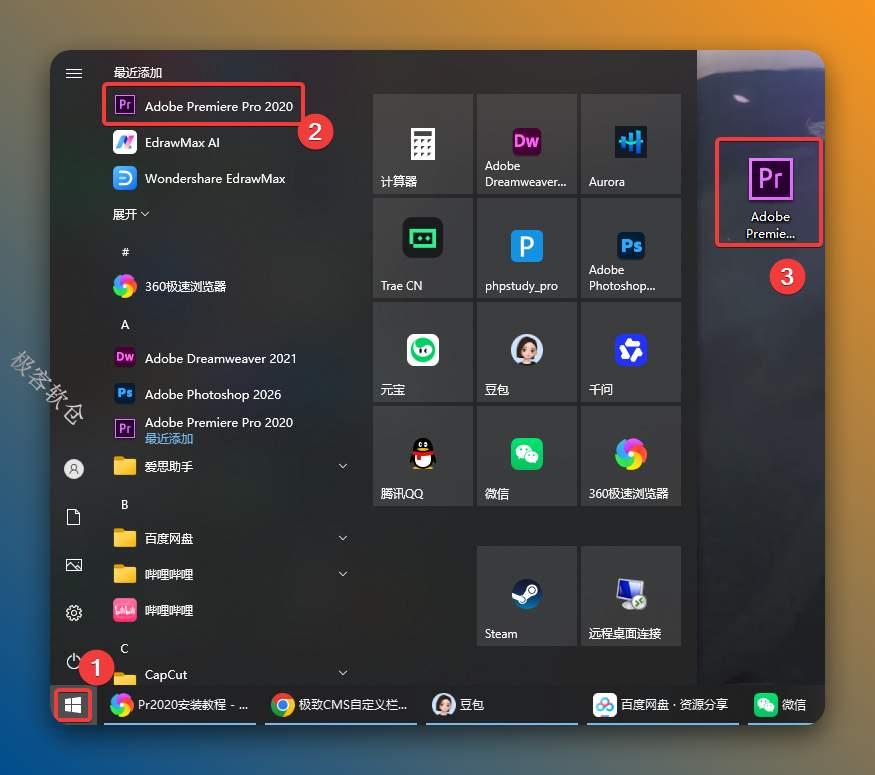Open the pink 哔哩哔哩 app entry
The height and width of the screenshot is (775, 875).
pyautogui.click(x=230, y=610)
